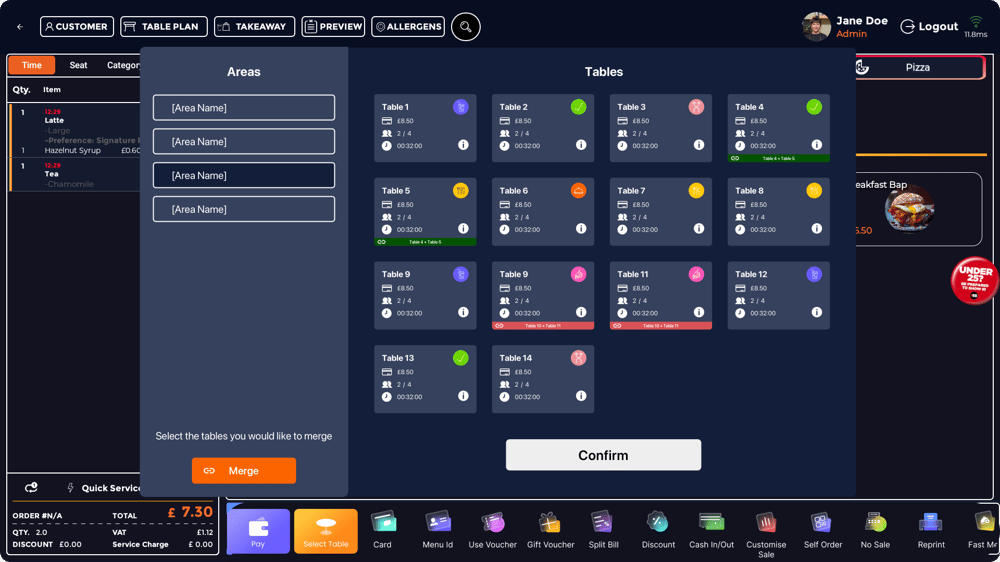1000x562 pixels.
Task: Select Table 14 tile for merging
Action: click(542, 379)
